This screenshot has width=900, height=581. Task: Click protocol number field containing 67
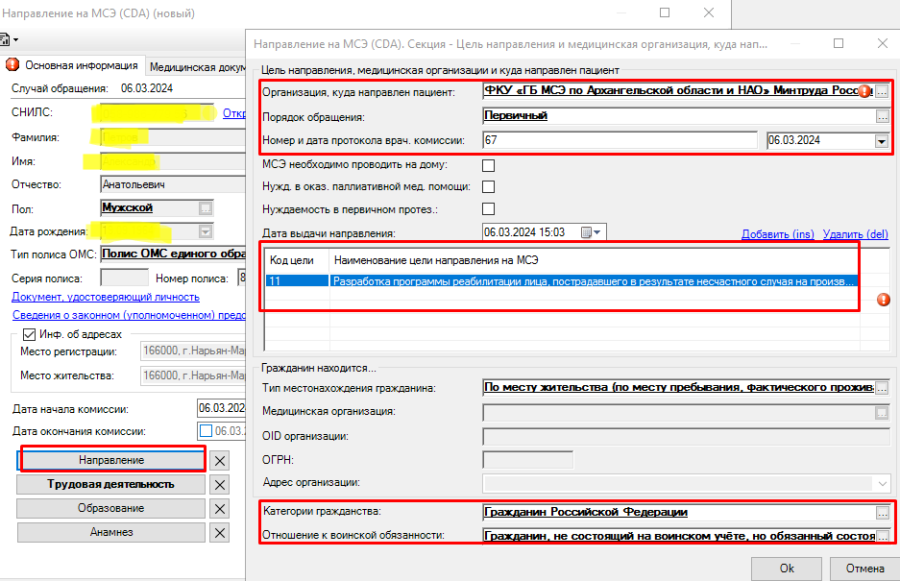(x=619, y=140)
